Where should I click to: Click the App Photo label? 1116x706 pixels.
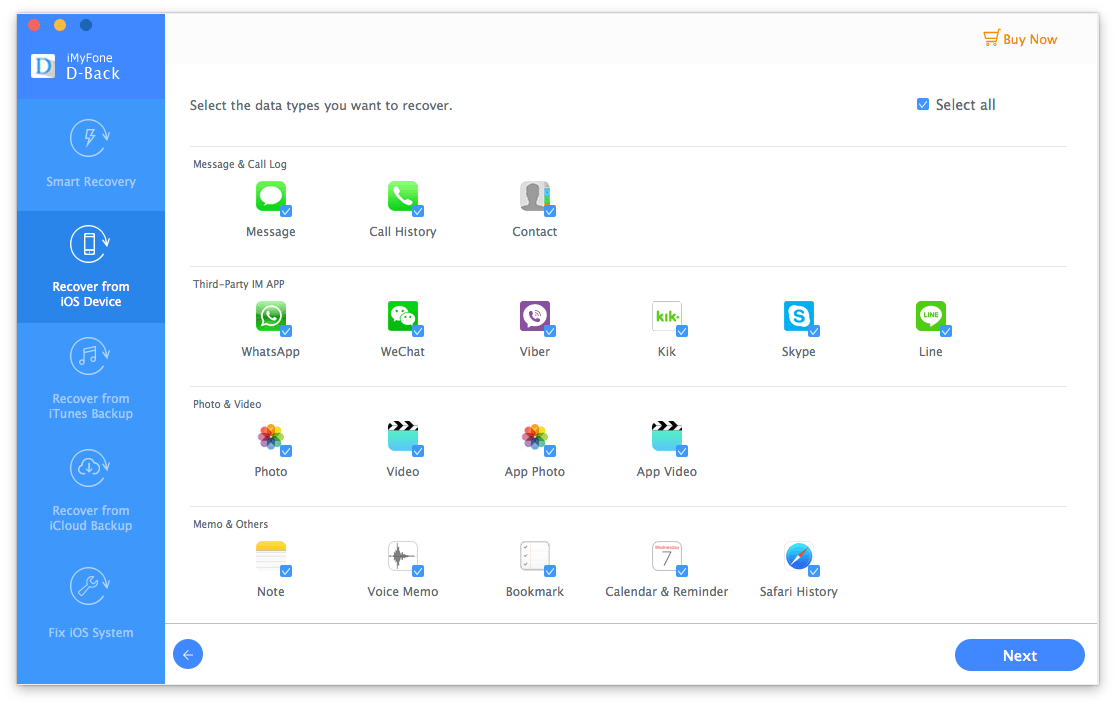535,472
